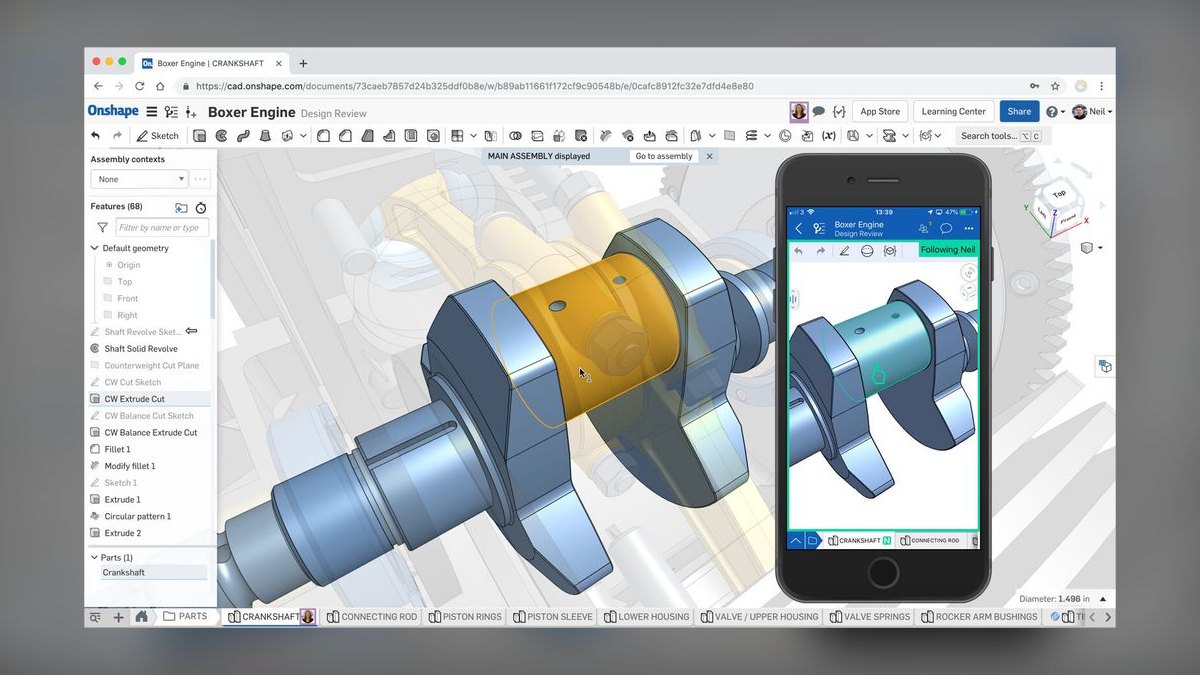Switch to the PISTON RINGS tab
Viewport: 1200px width, 675px height.
click(465, 617)
